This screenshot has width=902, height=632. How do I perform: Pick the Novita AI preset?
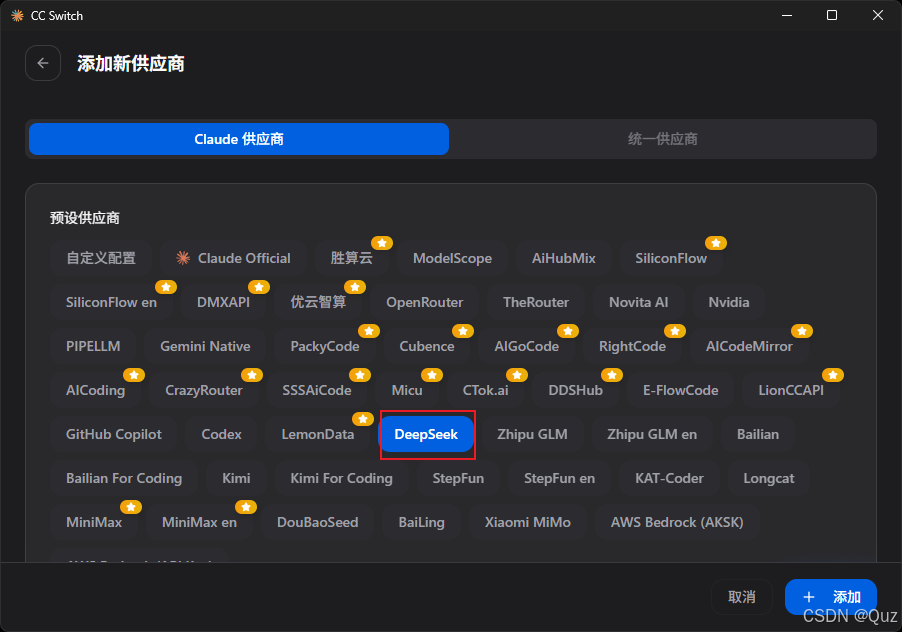pyautogui.click(x=639, y=302)
